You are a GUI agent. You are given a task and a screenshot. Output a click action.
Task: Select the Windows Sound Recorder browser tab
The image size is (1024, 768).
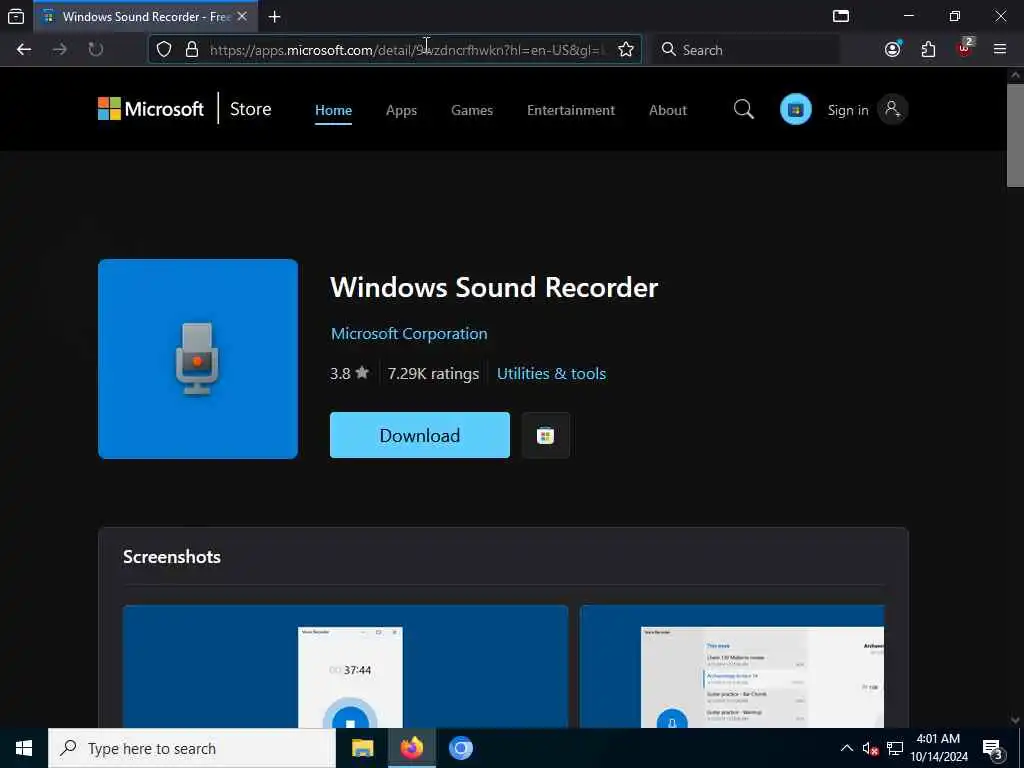(145, 16)
